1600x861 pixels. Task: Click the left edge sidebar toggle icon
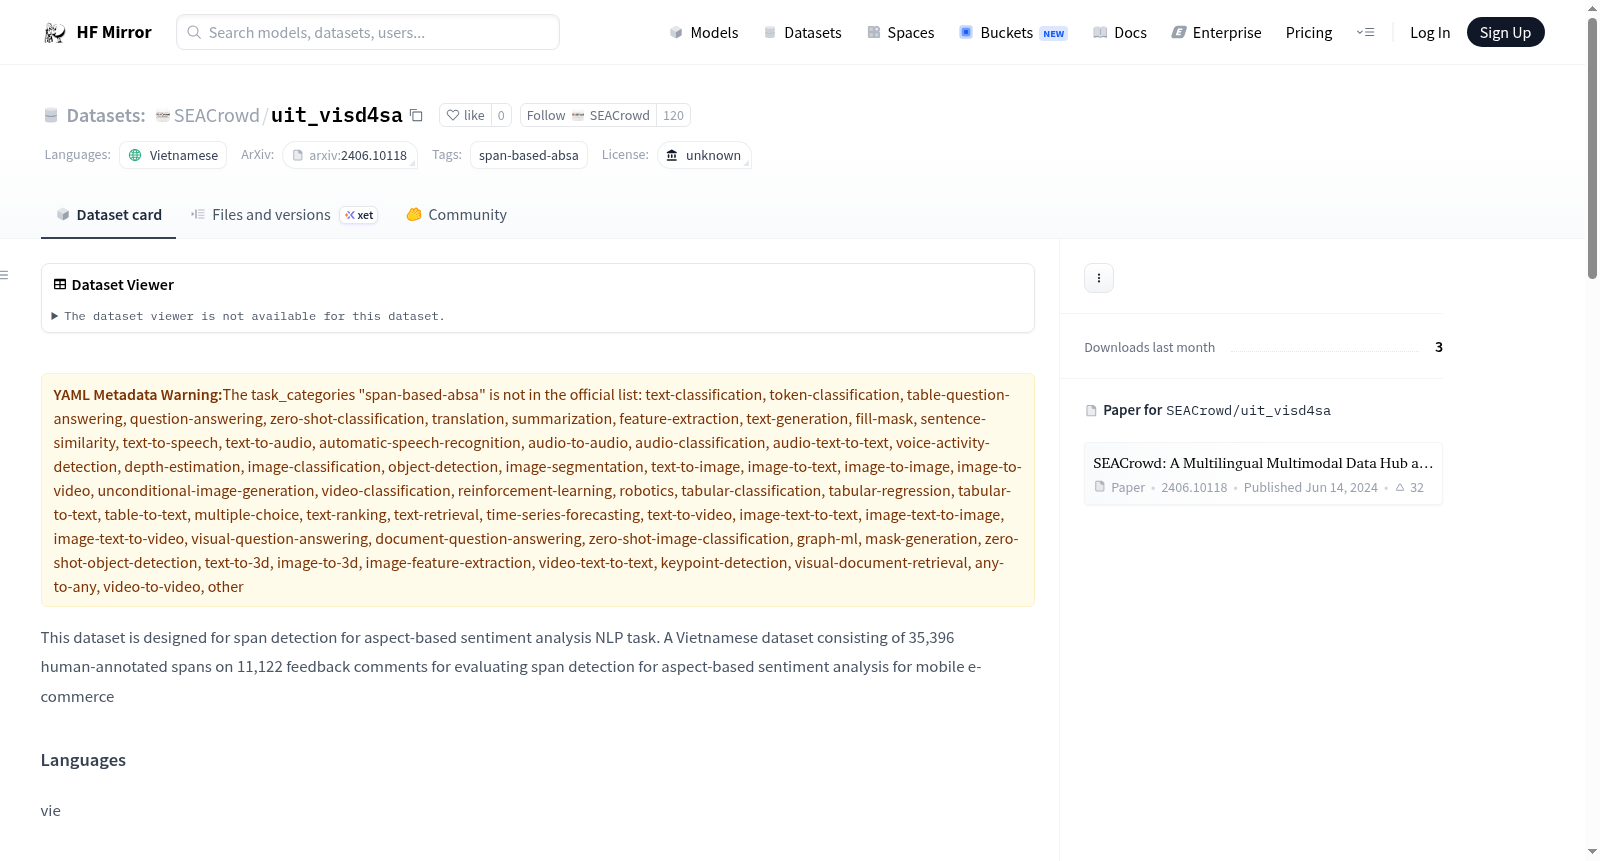[4, 275]
